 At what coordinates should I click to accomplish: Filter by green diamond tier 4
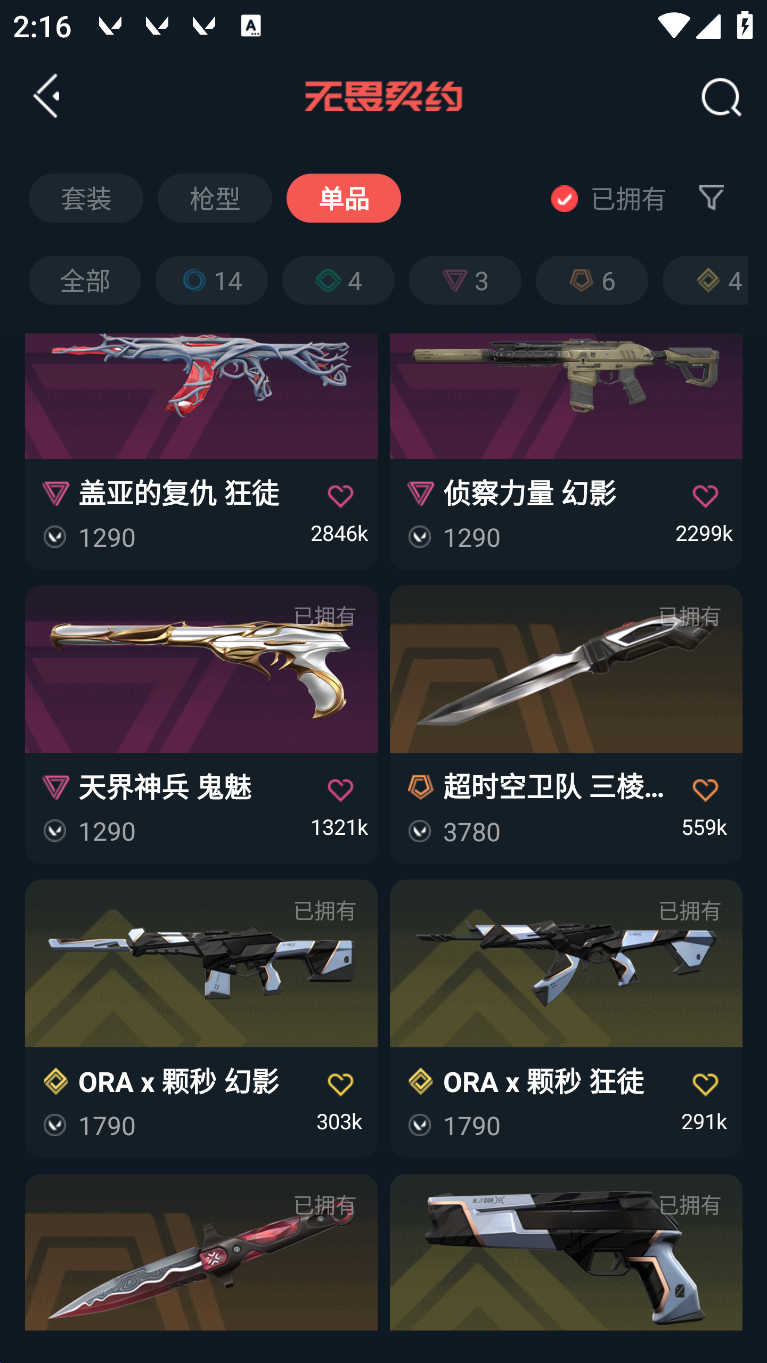click(x=338, y=280)
